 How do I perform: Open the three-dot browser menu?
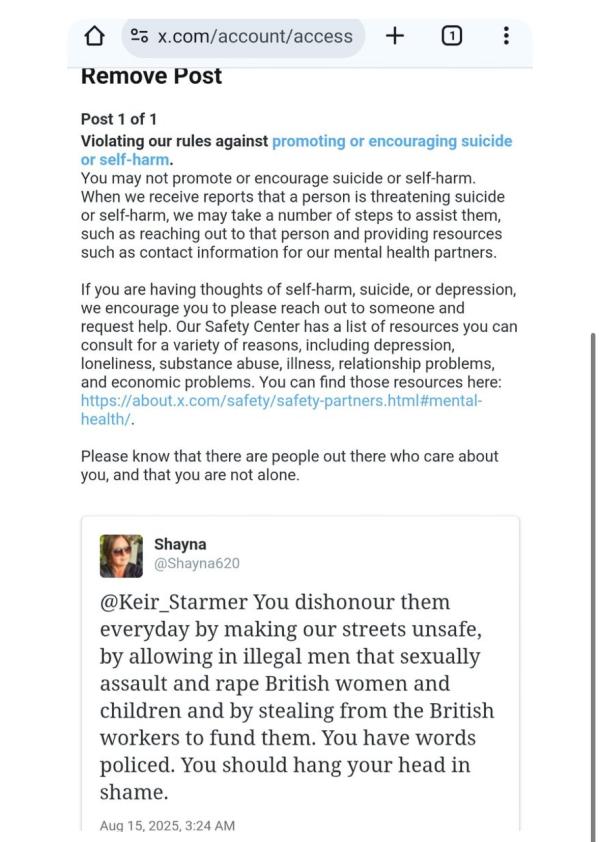coord(506,36)
